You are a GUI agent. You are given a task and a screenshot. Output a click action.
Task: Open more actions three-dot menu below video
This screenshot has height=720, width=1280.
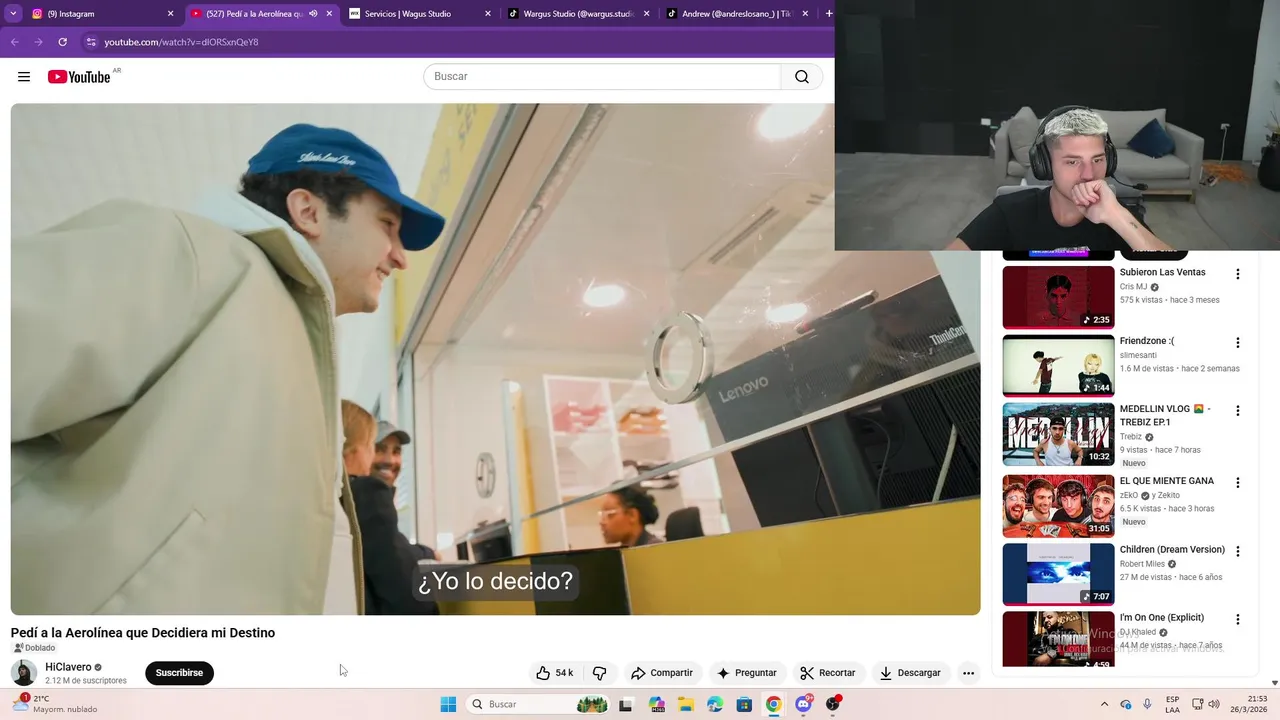[968, 673]
